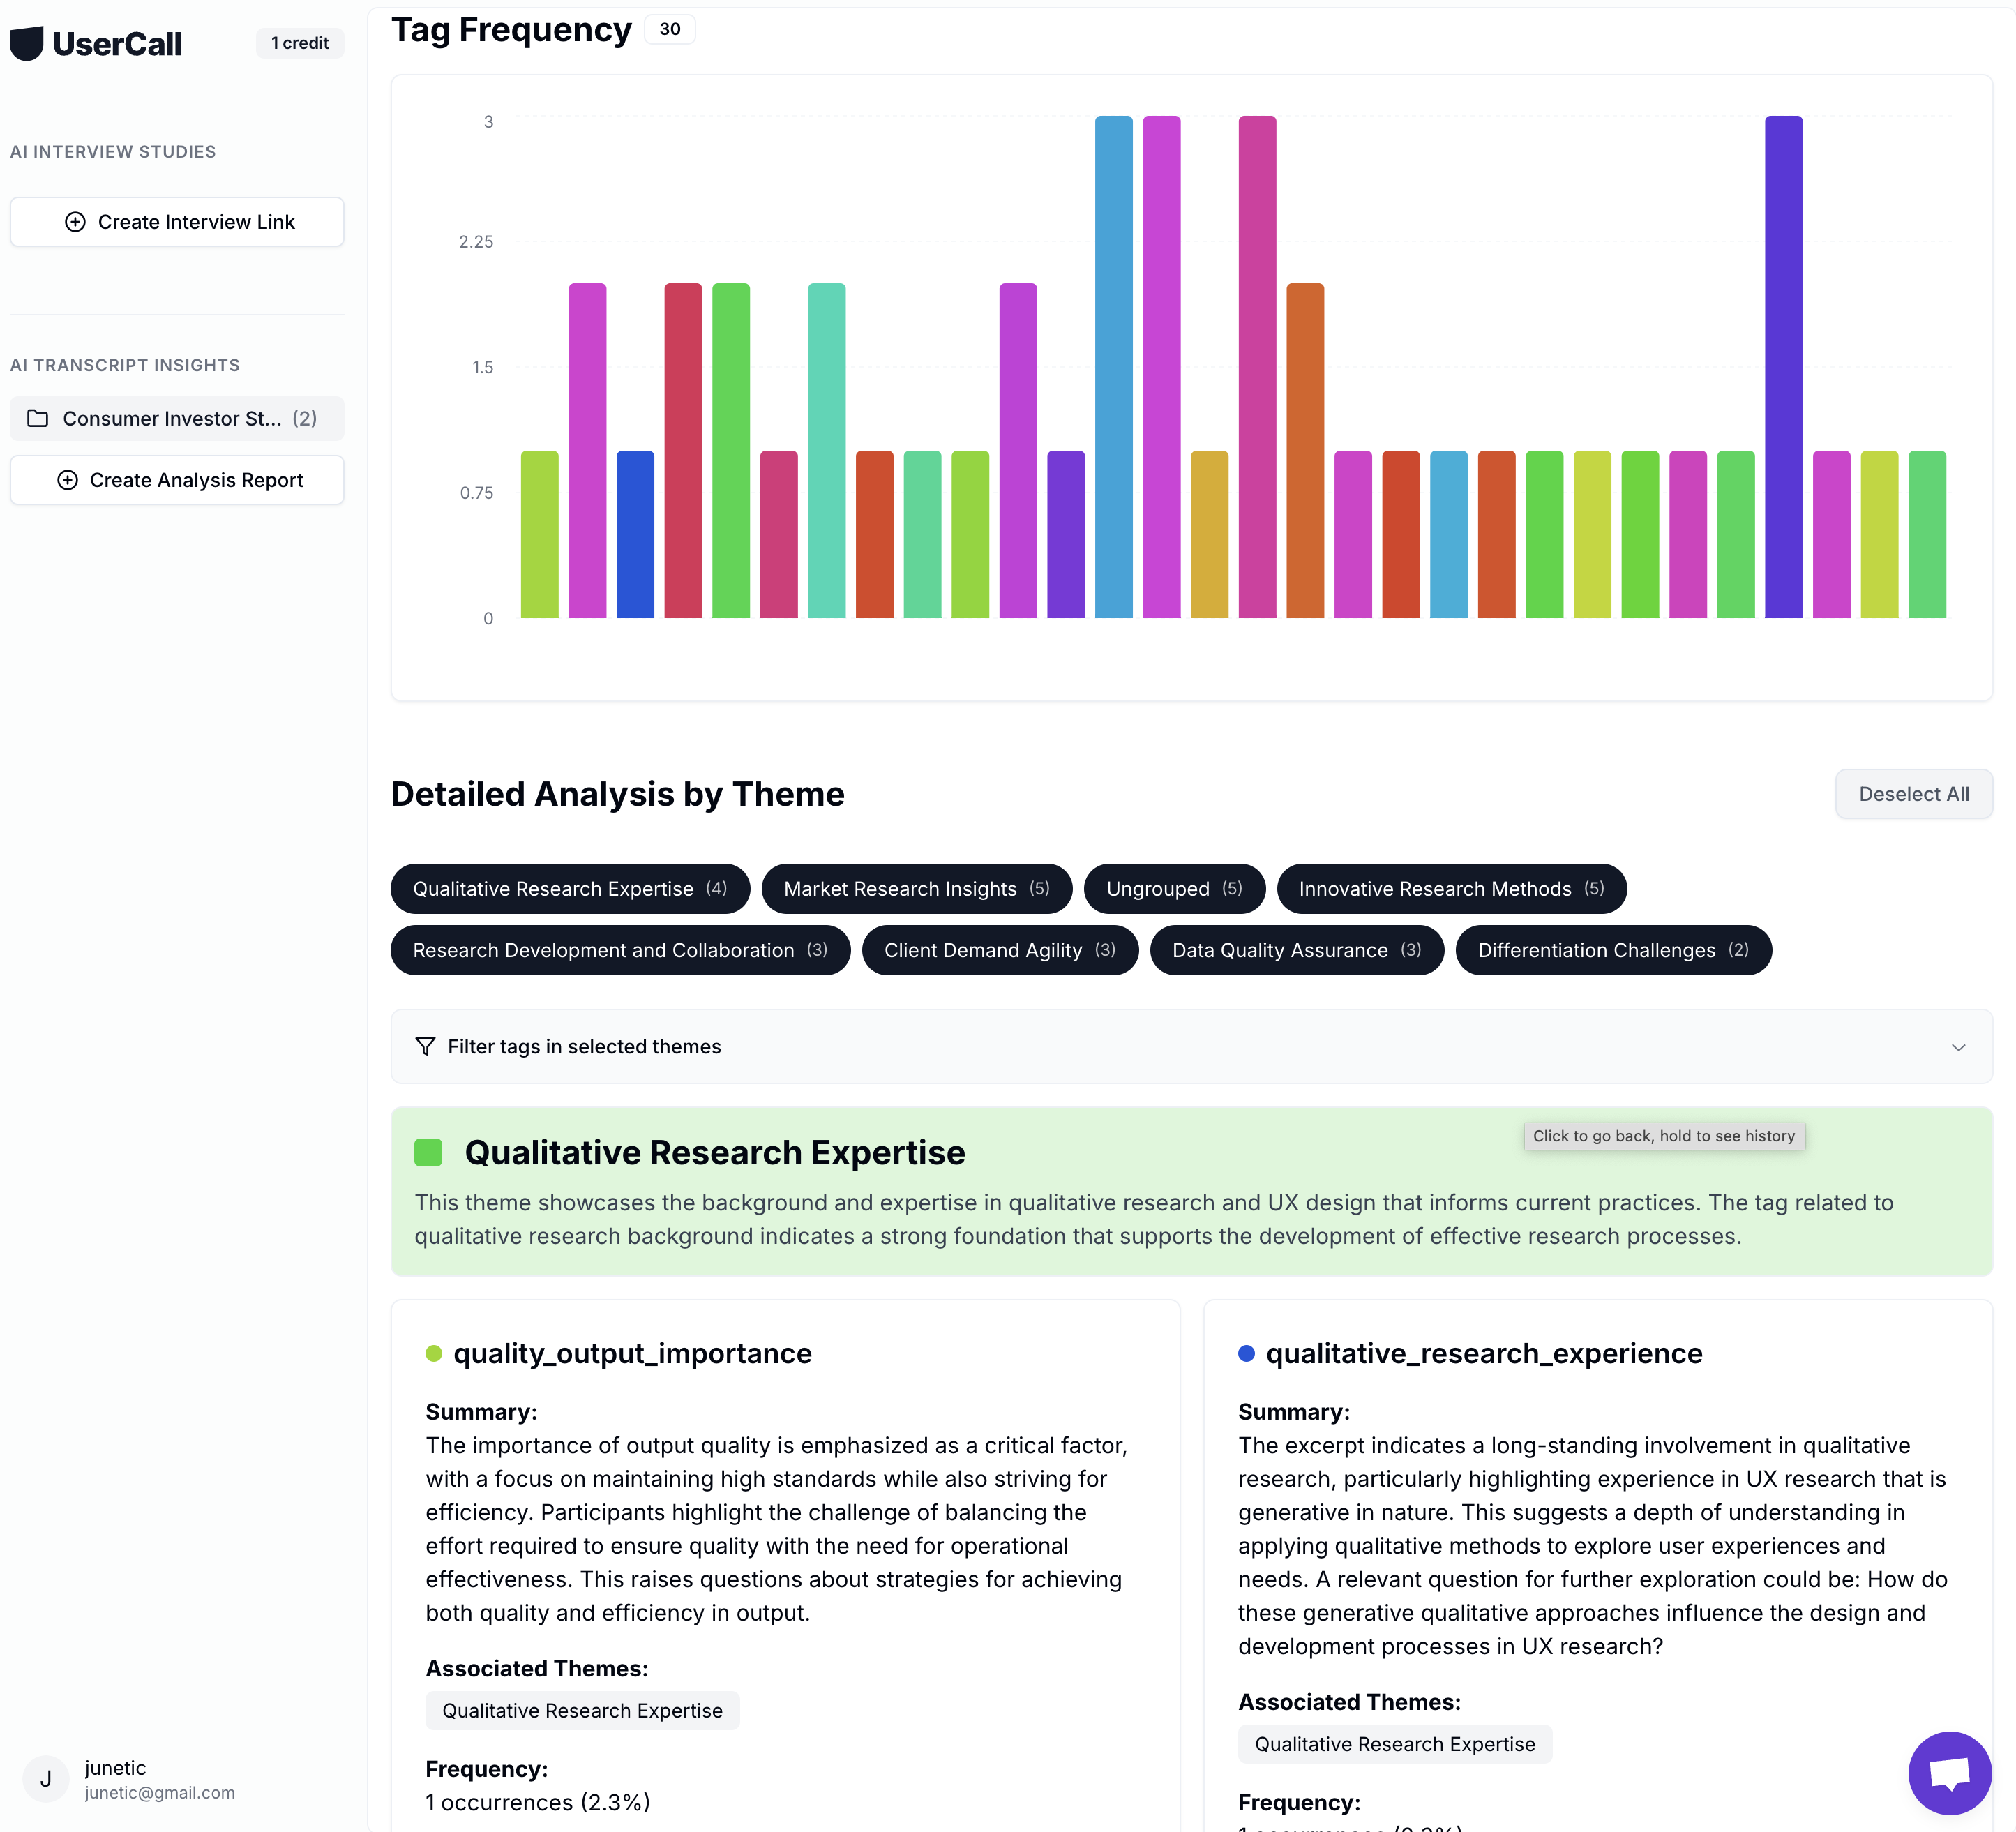Screen dimensions: 2016x1832
Task: Select Innovative Research Methods theme chip
Action: pos(1450,889)
